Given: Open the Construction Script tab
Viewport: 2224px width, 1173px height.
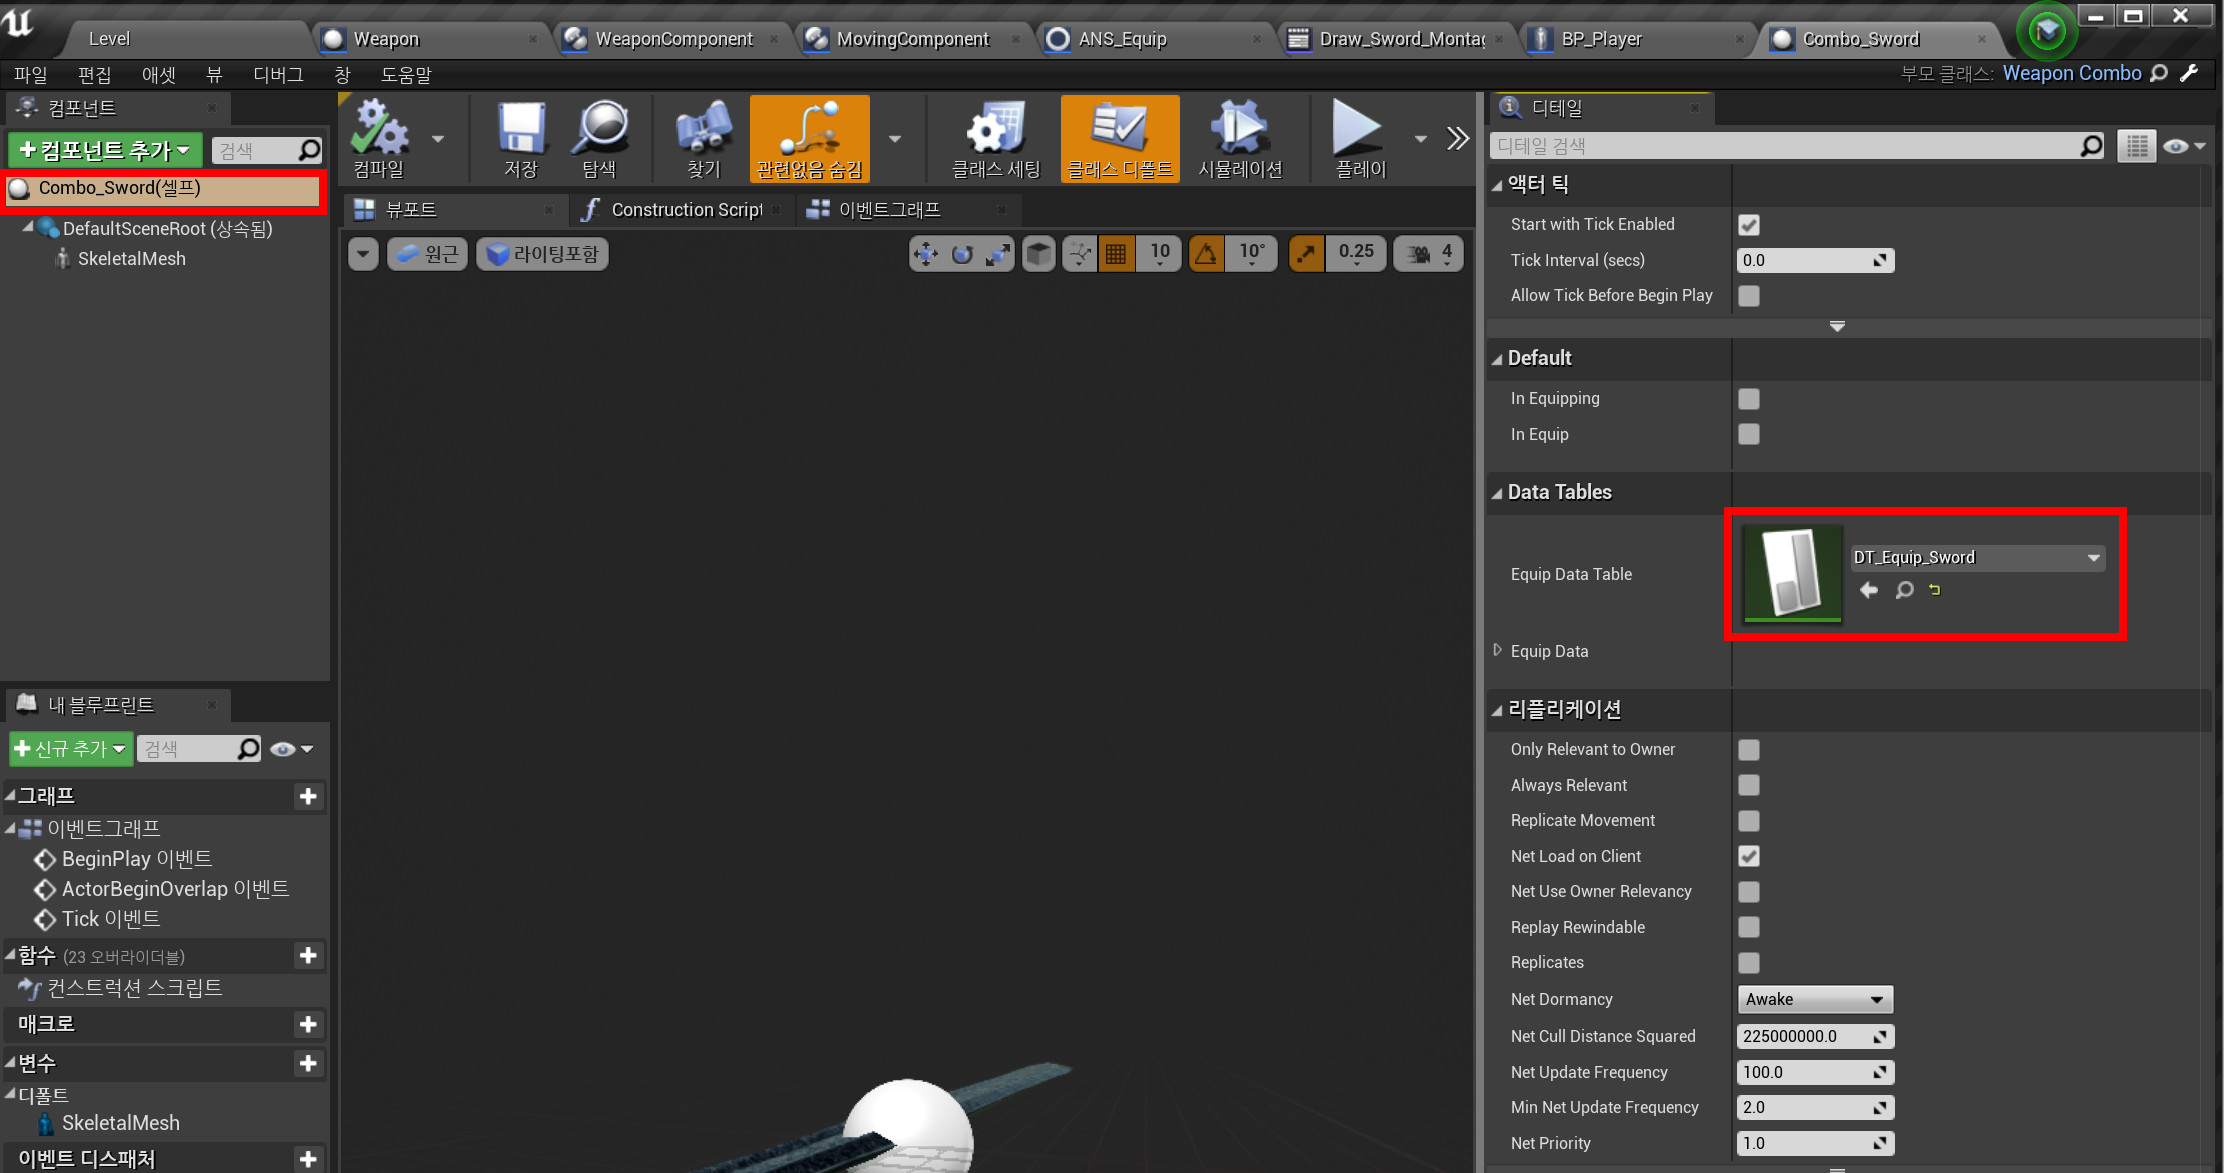Looking at the screenshot, I should pyautogui.click(x=686, y=210).
